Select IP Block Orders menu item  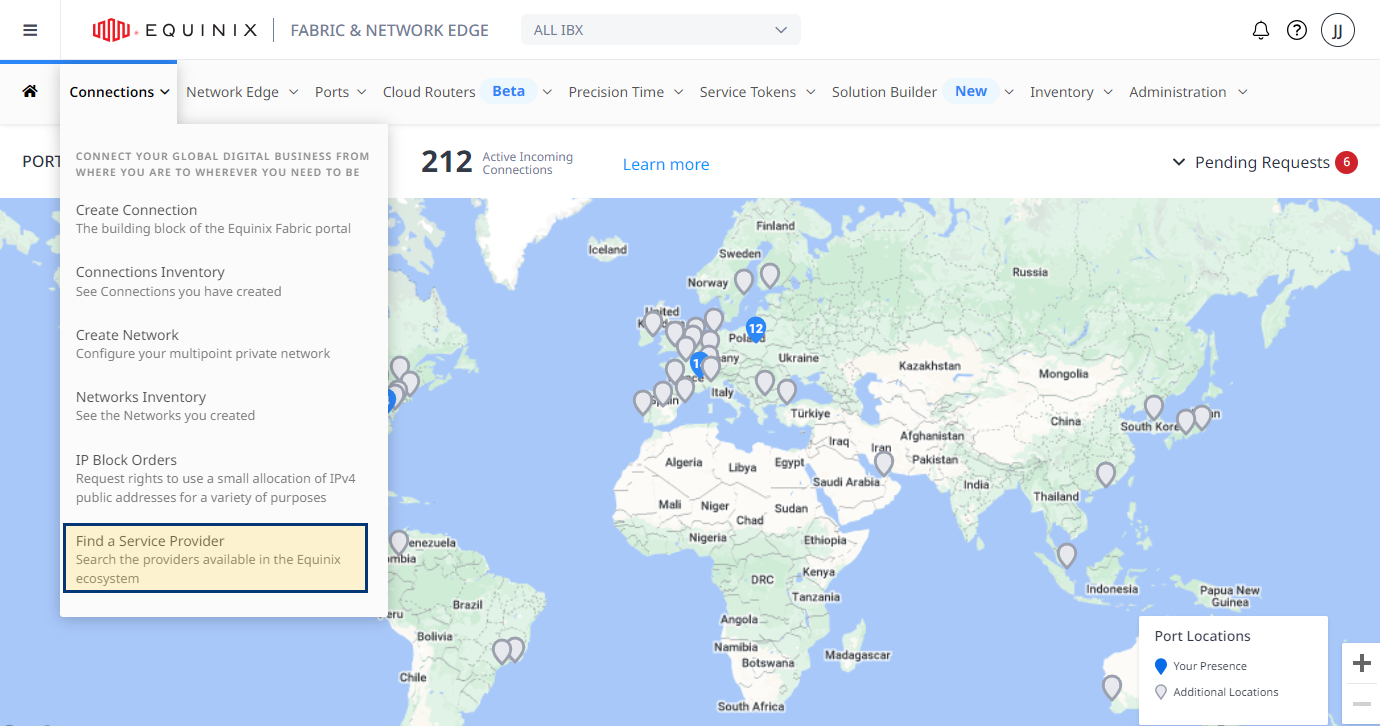click(214, 478)
